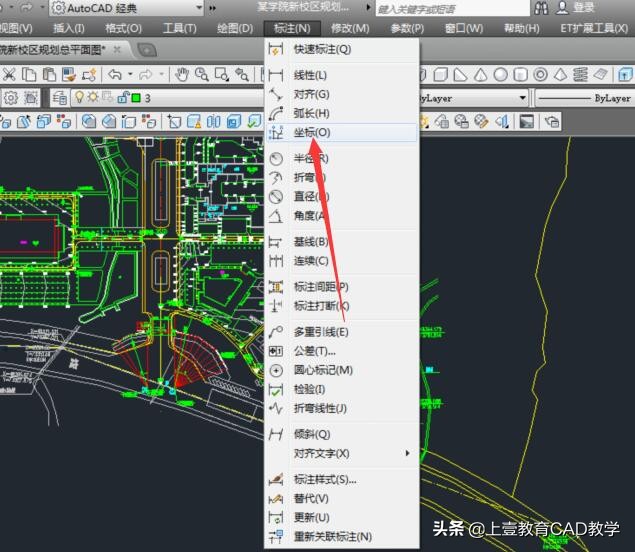Select the Copy Faces solid editing icon

(43, 121)
